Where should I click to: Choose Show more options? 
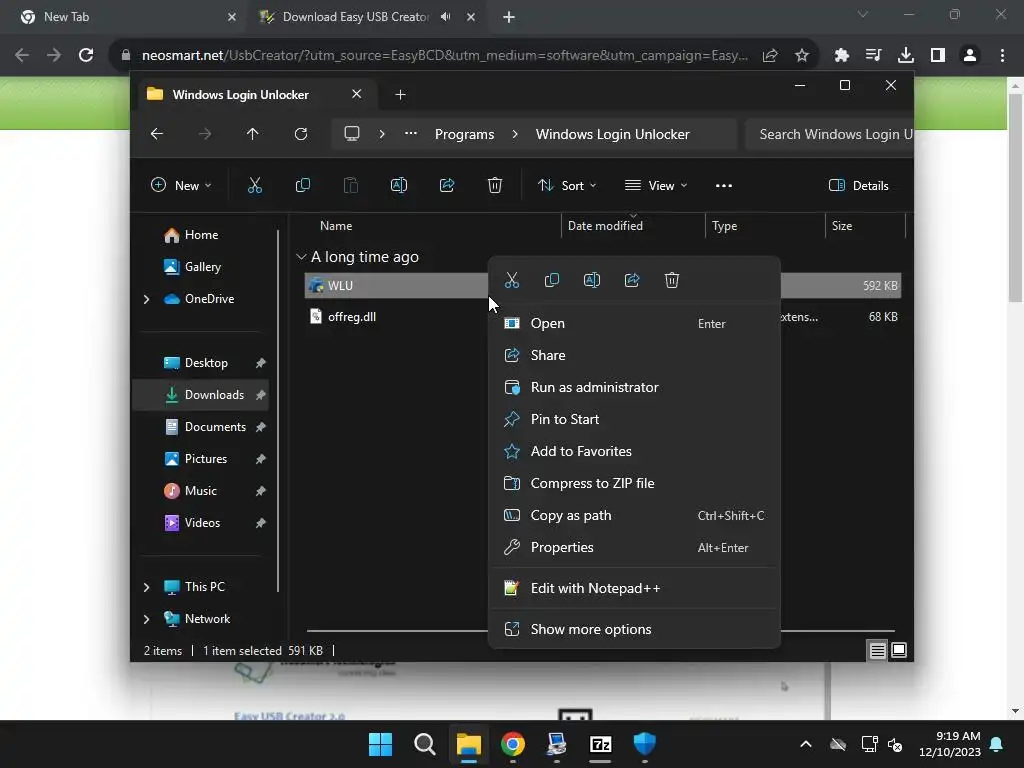(634, 630)
